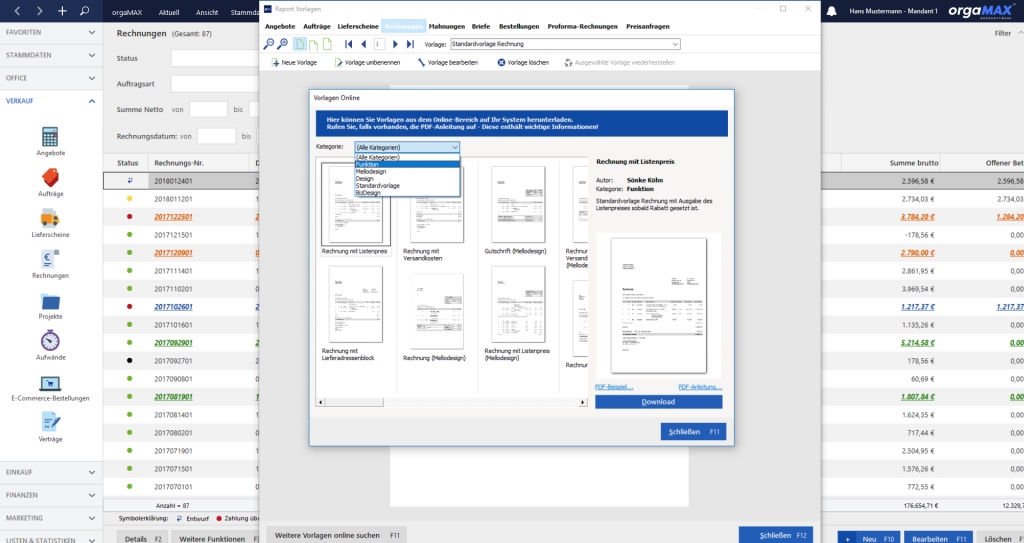Viewport: 1024px width, 543px height.
Task: Select Rechnung (Mellodesign) template thumbnail
Action: (436, 312)
